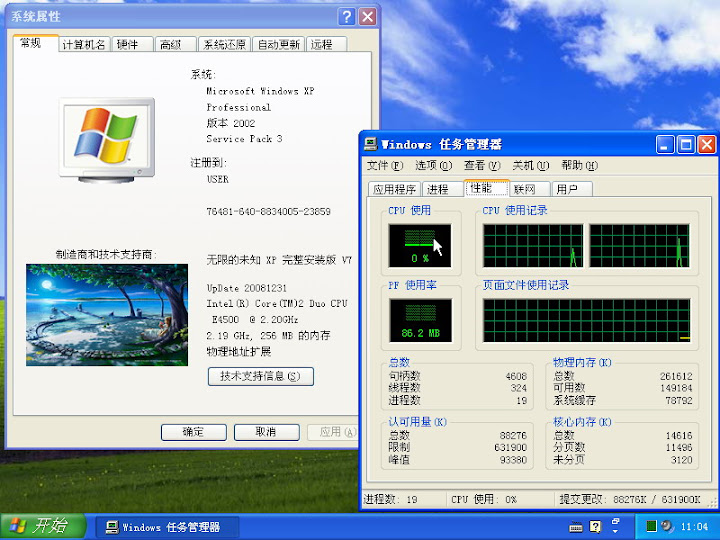Screen dimensions: 720x540
Task: Open the 远程 tab
Action: point(326,45)
